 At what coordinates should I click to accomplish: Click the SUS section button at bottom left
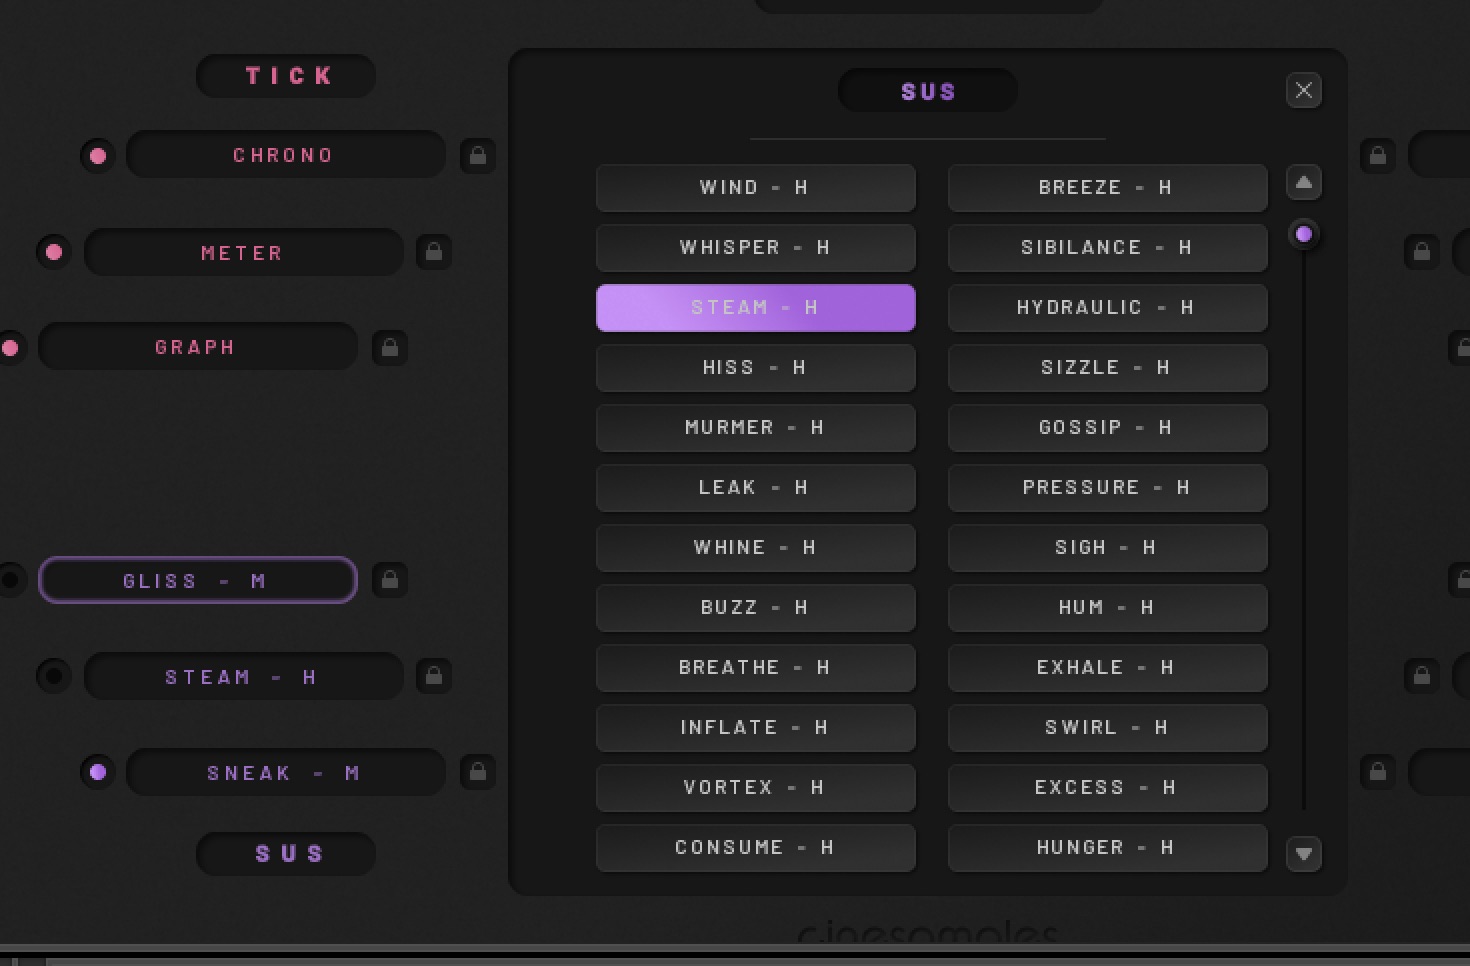click(287, 854)
